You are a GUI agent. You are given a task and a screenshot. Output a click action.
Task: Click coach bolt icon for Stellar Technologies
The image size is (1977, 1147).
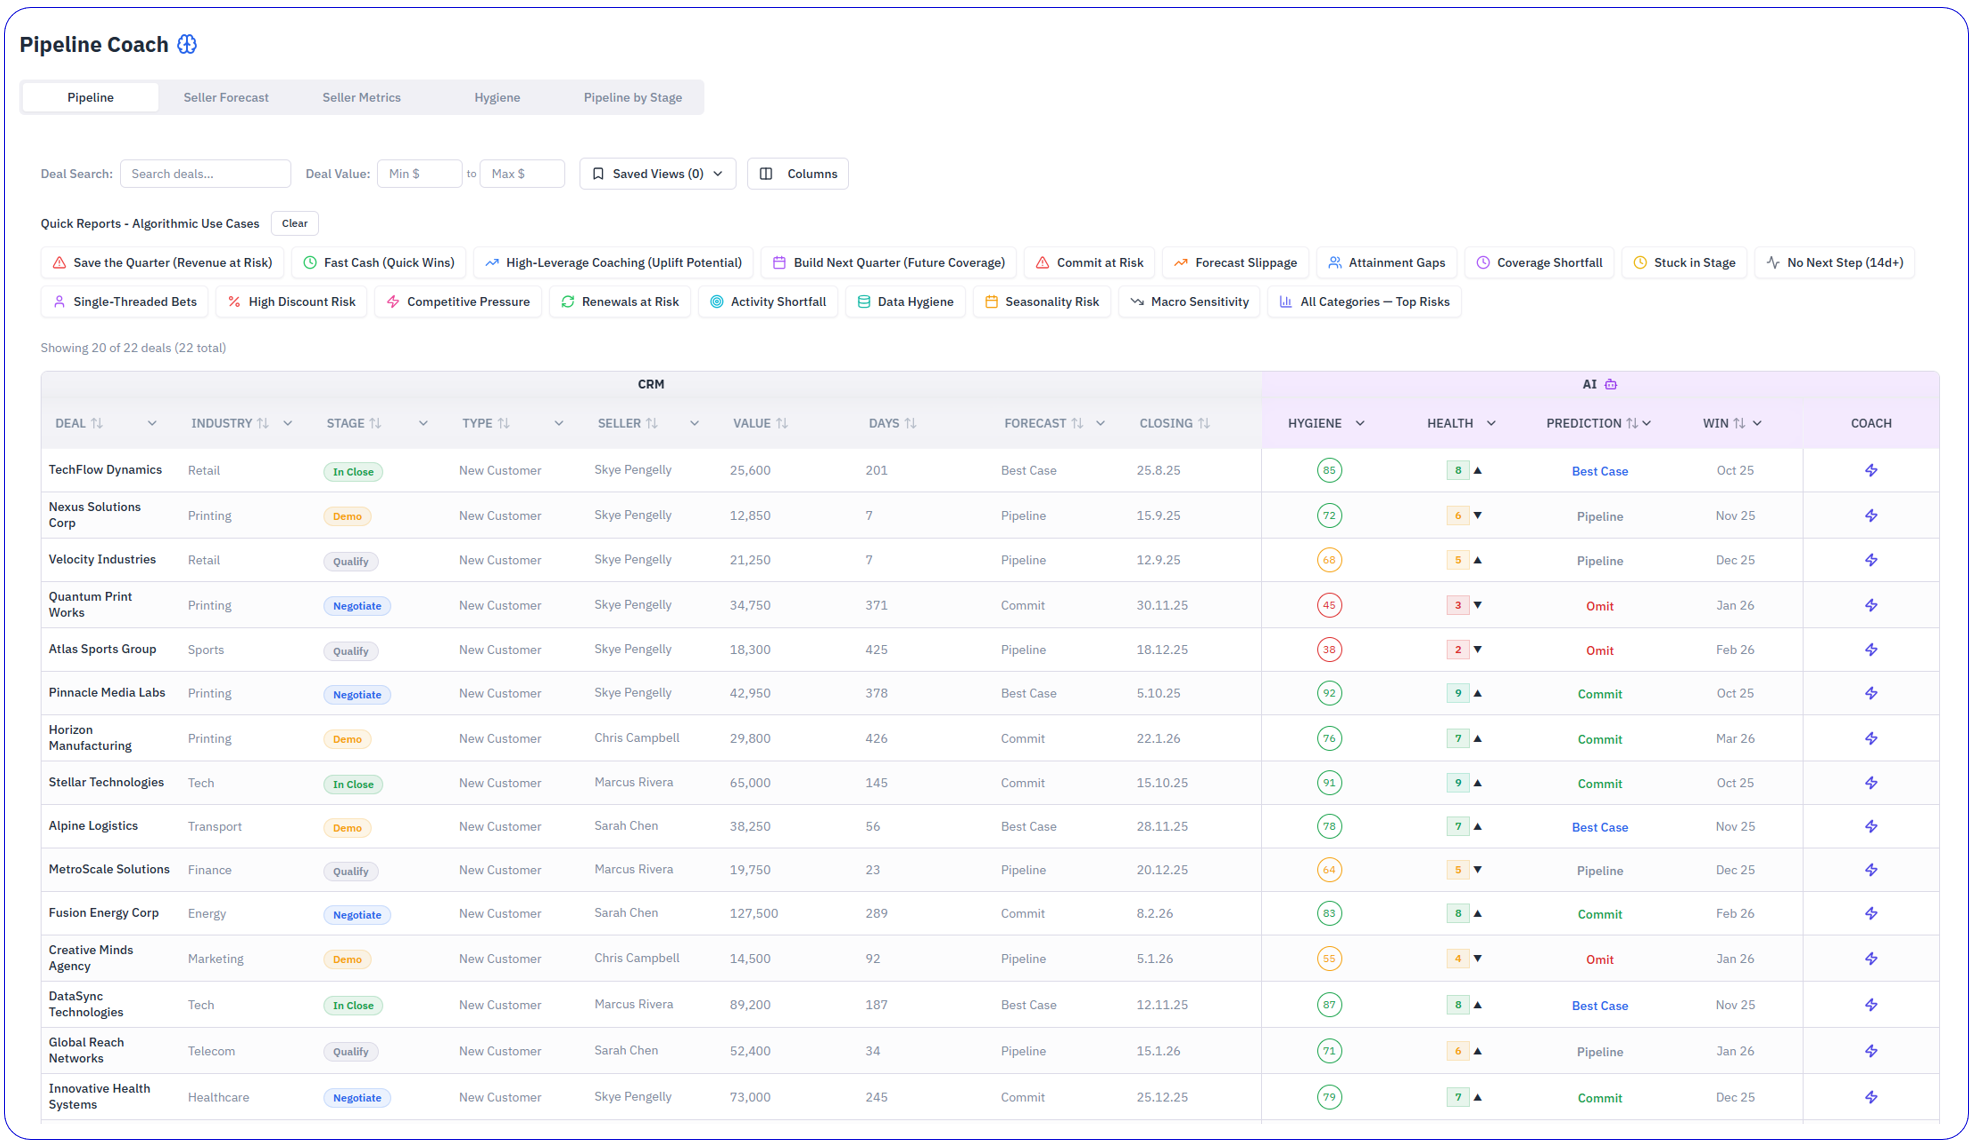1870,783
